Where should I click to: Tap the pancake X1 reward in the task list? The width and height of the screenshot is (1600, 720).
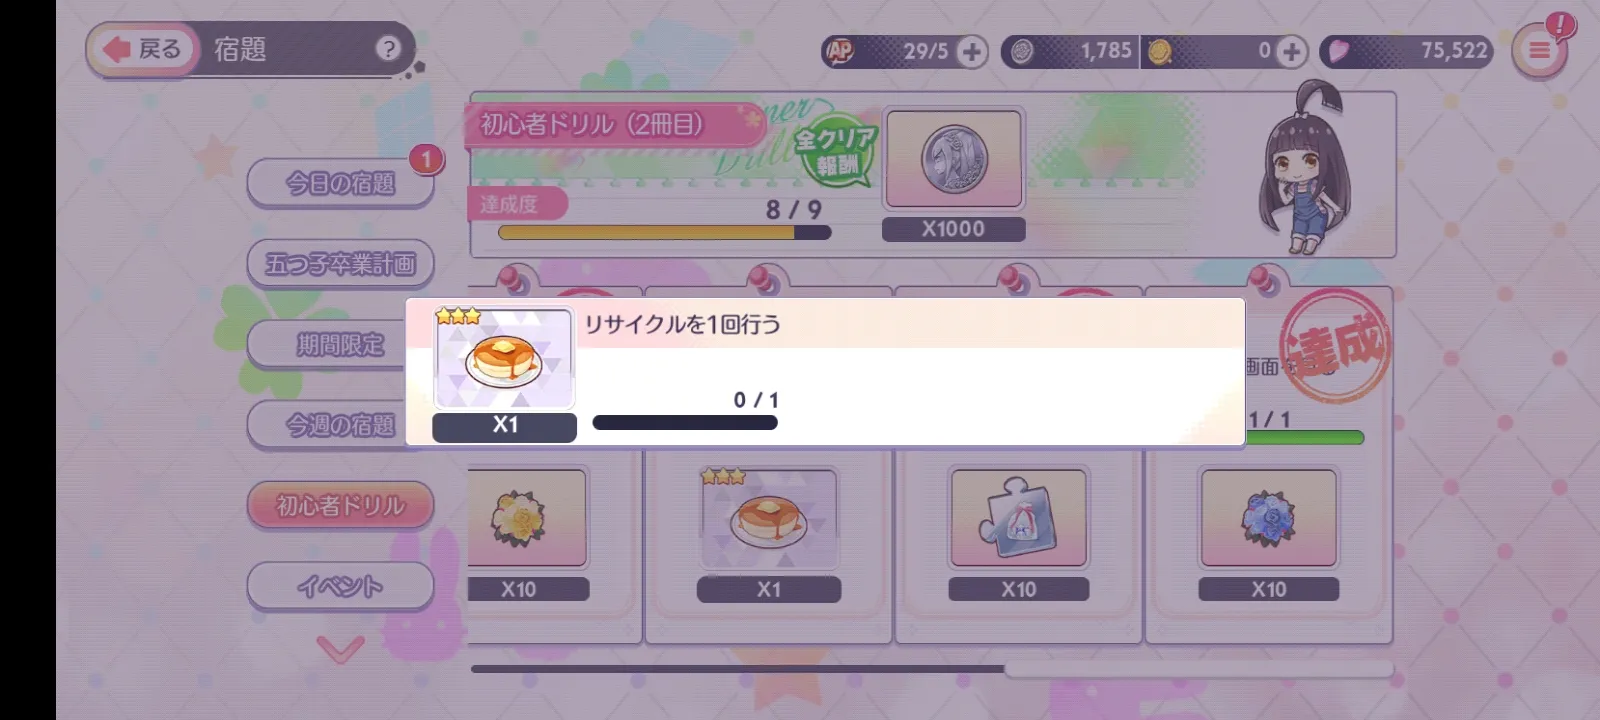point(768,518)
